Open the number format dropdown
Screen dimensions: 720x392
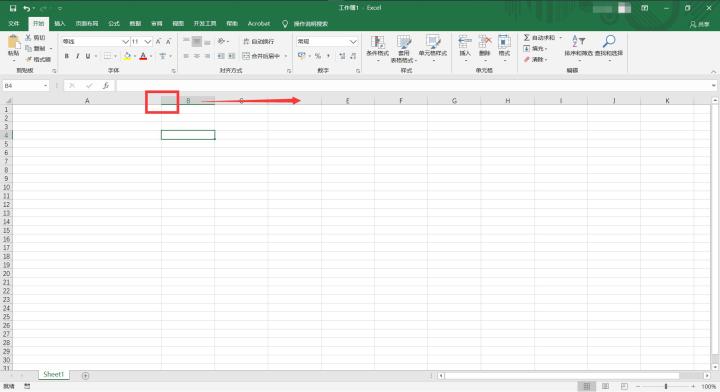coord(353,41)
